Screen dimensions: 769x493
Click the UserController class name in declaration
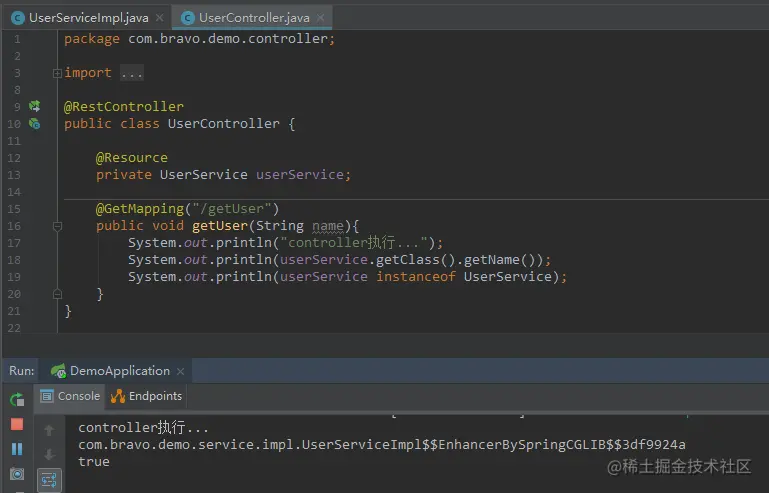[224, 124]
